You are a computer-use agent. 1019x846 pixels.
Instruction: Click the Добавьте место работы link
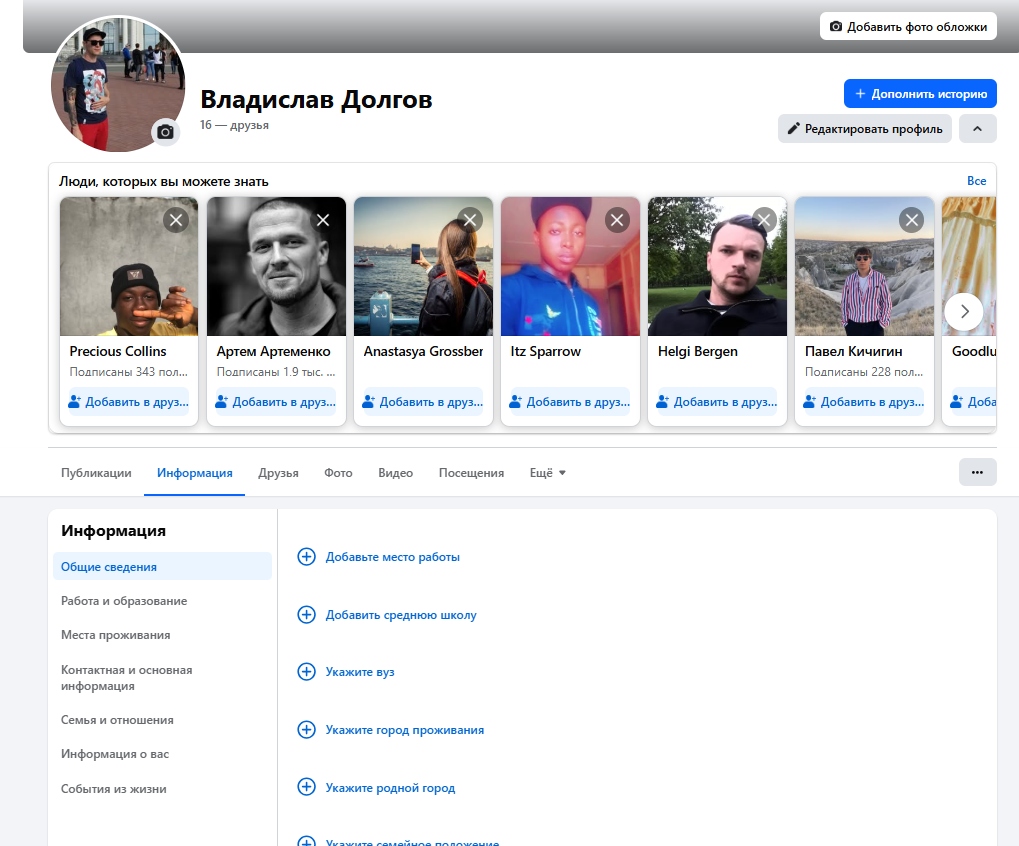click(x=393, y=557)
